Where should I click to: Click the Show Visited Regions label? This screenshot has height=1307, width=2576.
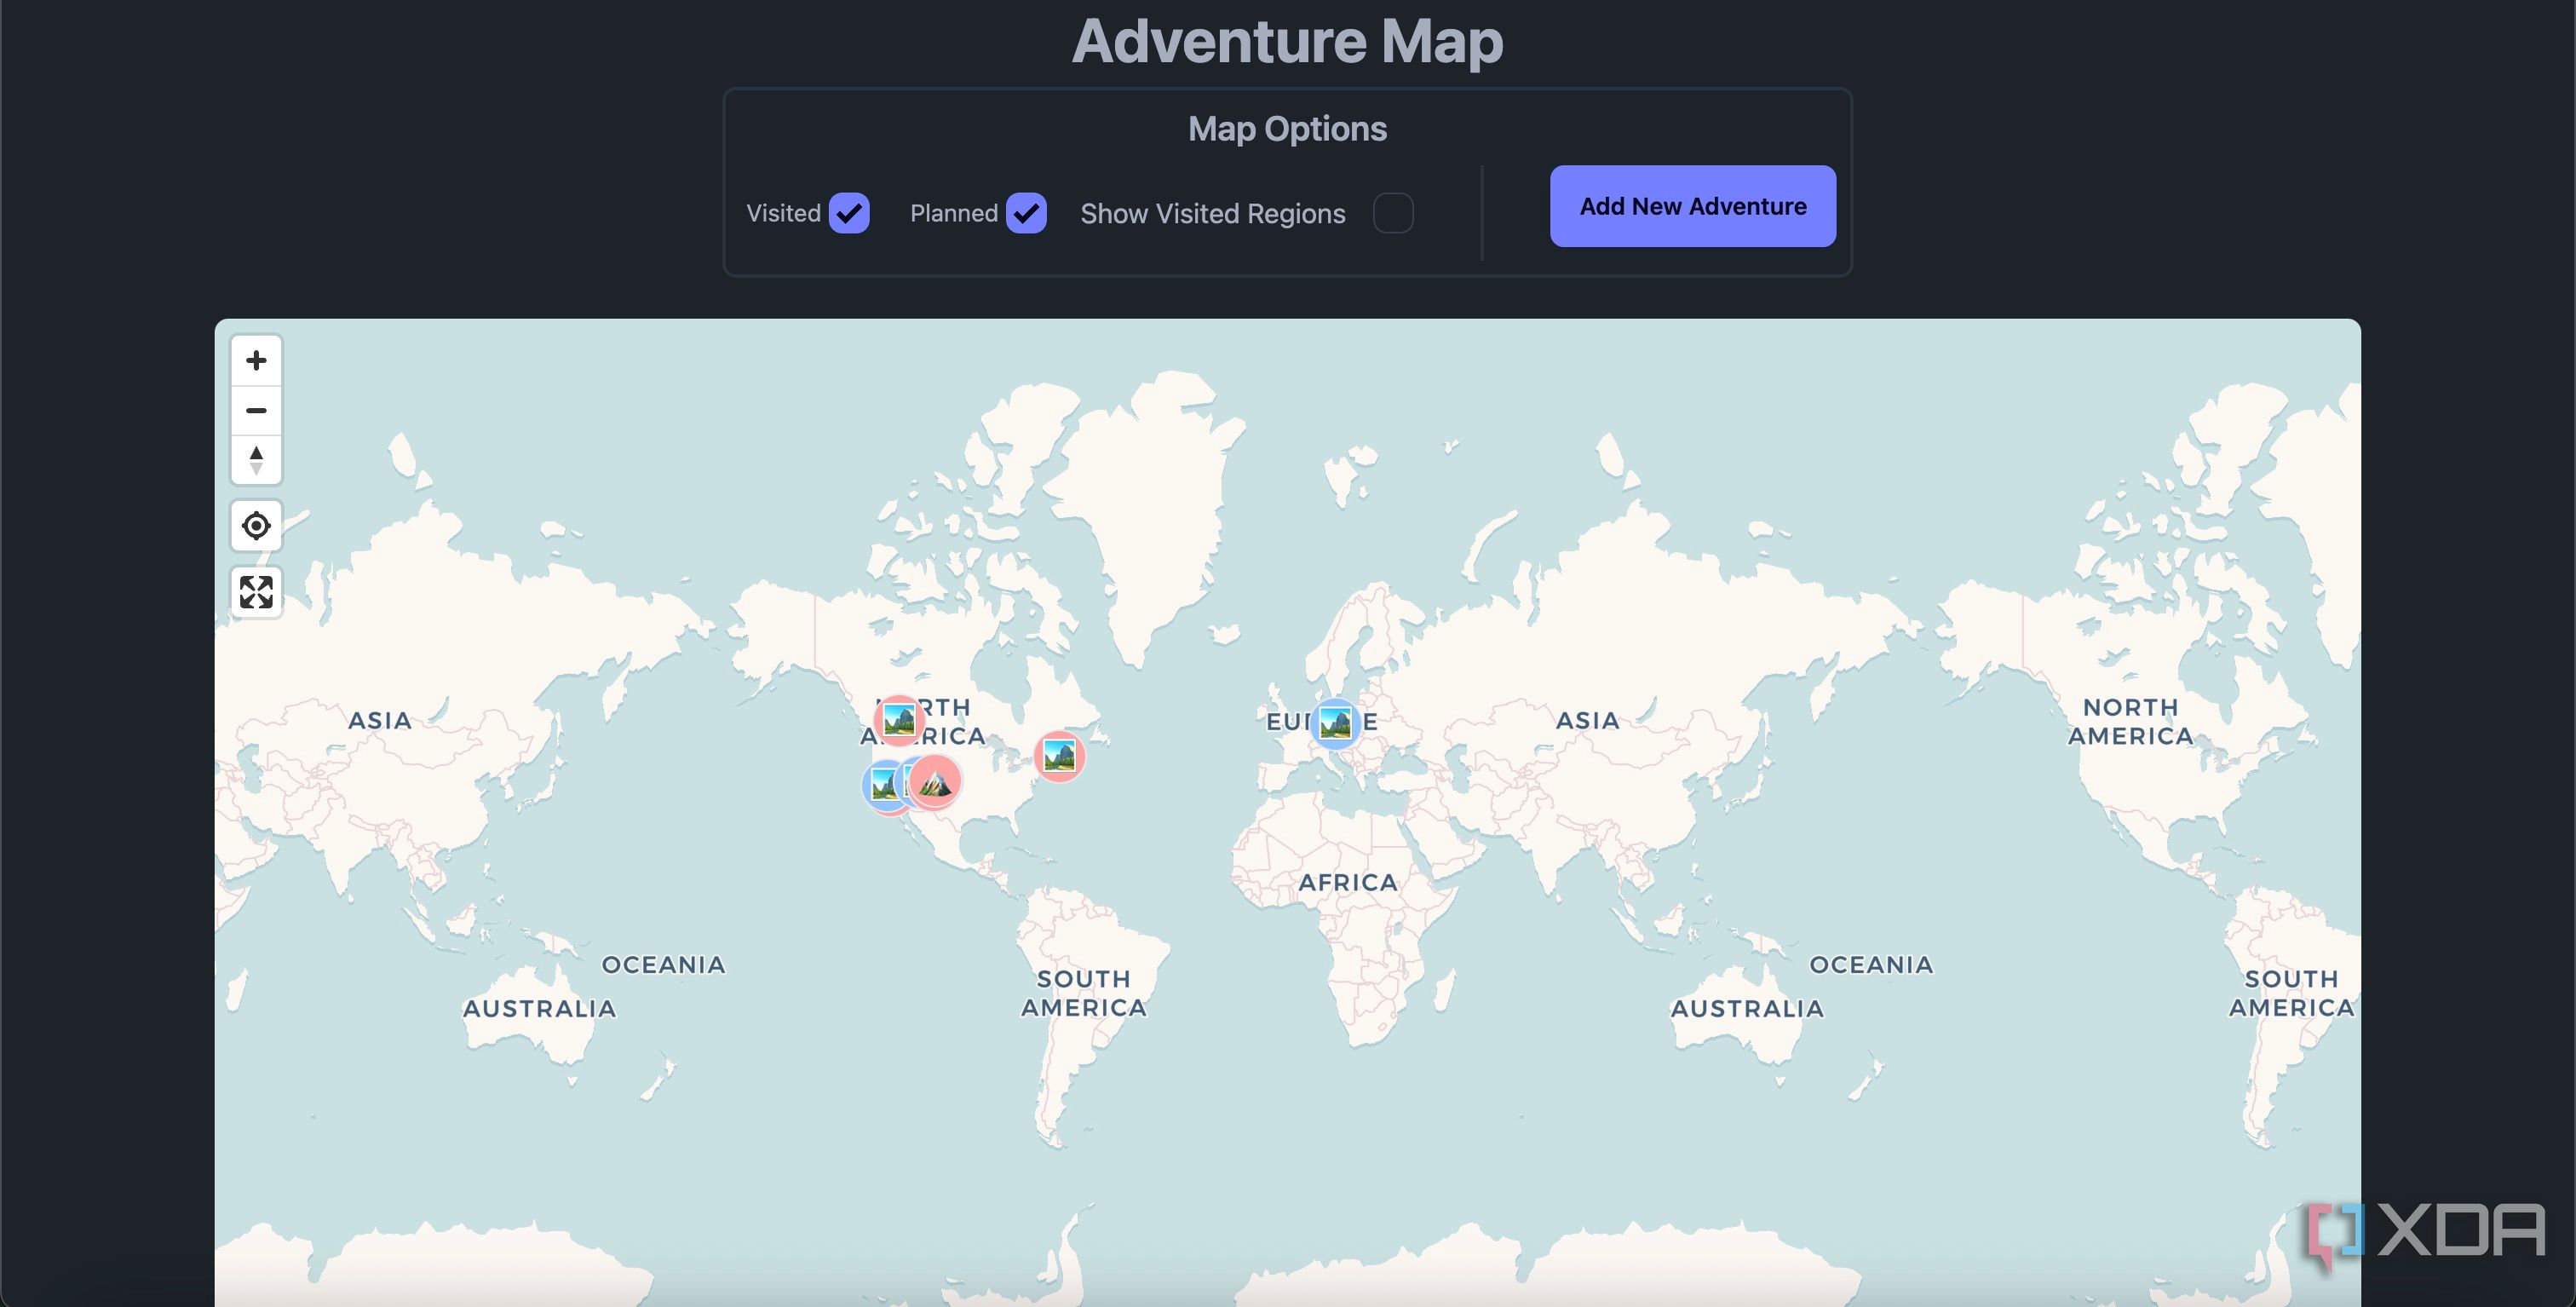[x=1213, y=214]
